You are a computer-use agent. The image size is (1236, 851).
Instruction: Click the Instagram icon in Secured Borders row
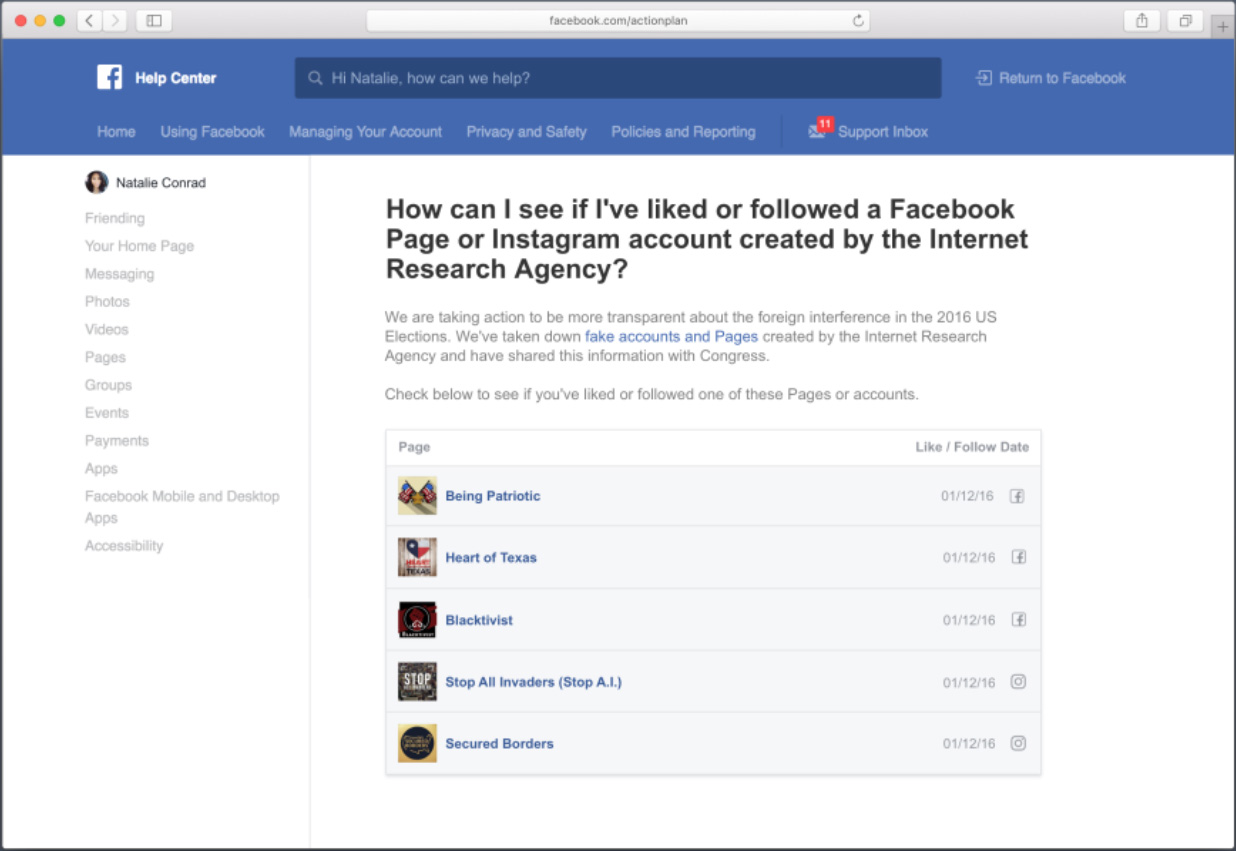click(1018, 743)
